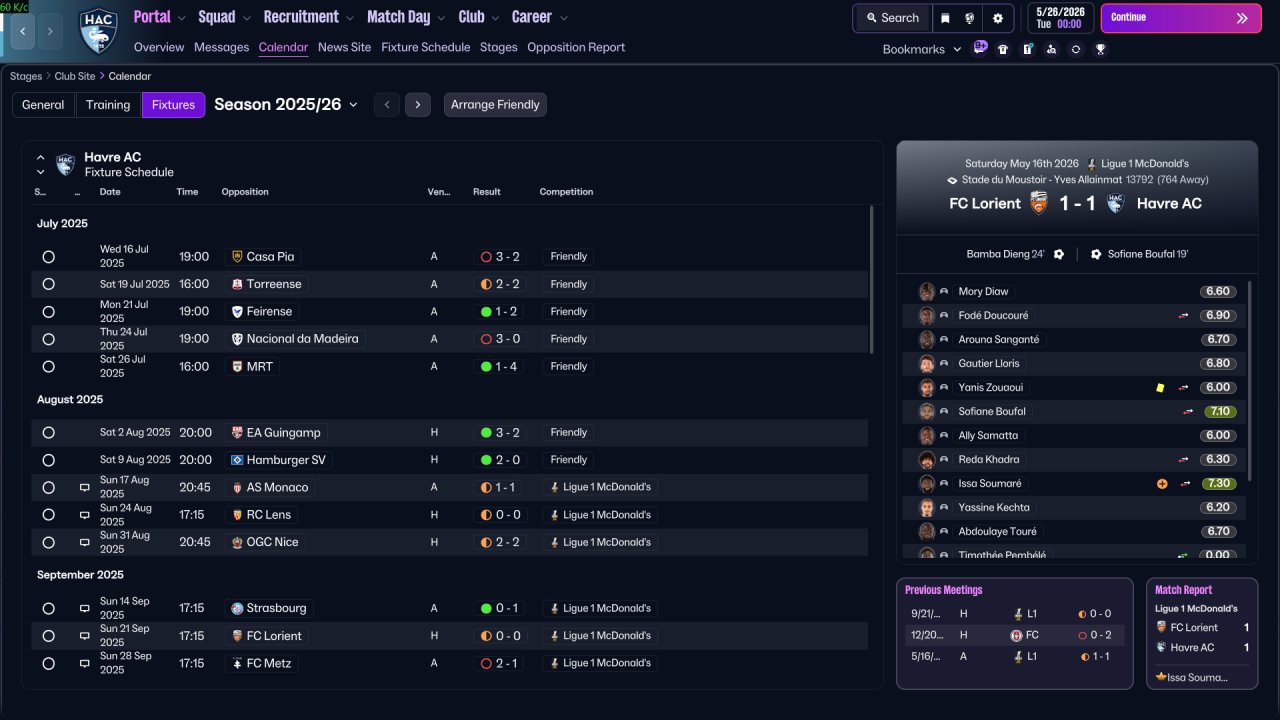Select the radio circle for Torreense fixture
This screenshot has height=720, width=1280.
tap(49, 284)
